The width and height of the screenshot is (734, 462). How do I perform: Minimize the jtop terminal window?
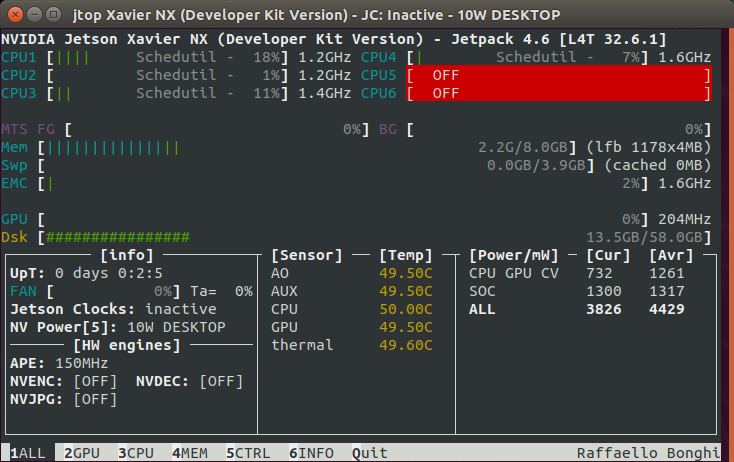click(34, 15)
